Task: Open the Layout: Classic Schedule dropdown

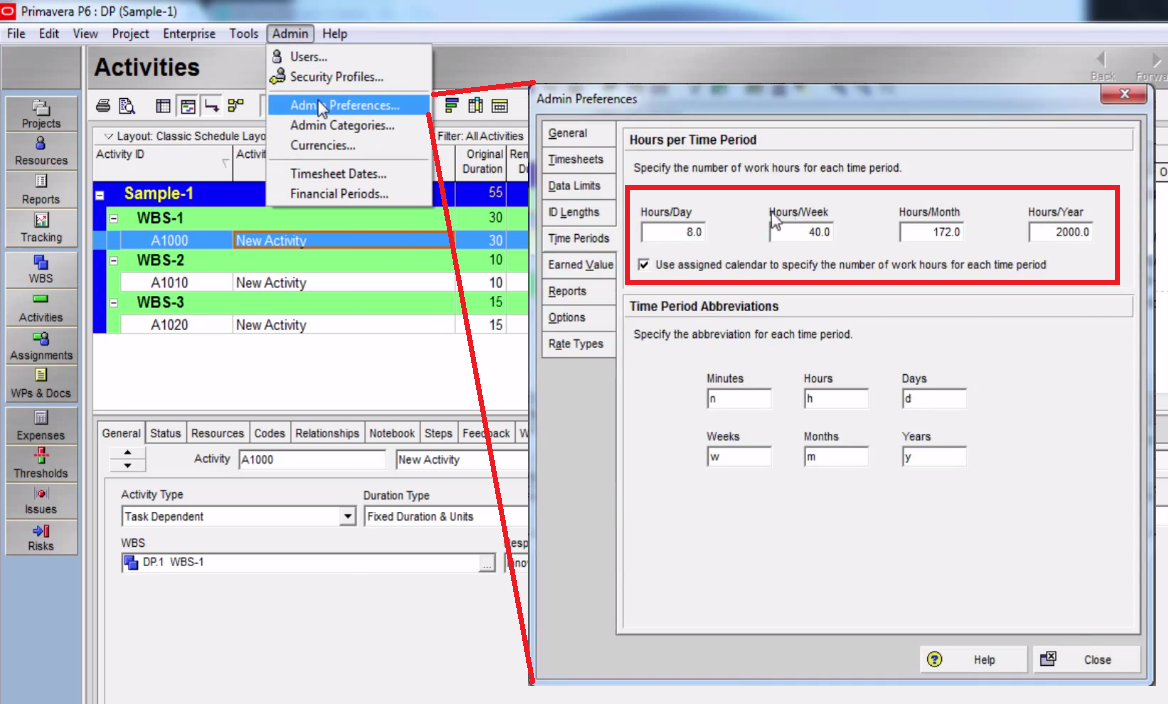Action: coord(109,136)
